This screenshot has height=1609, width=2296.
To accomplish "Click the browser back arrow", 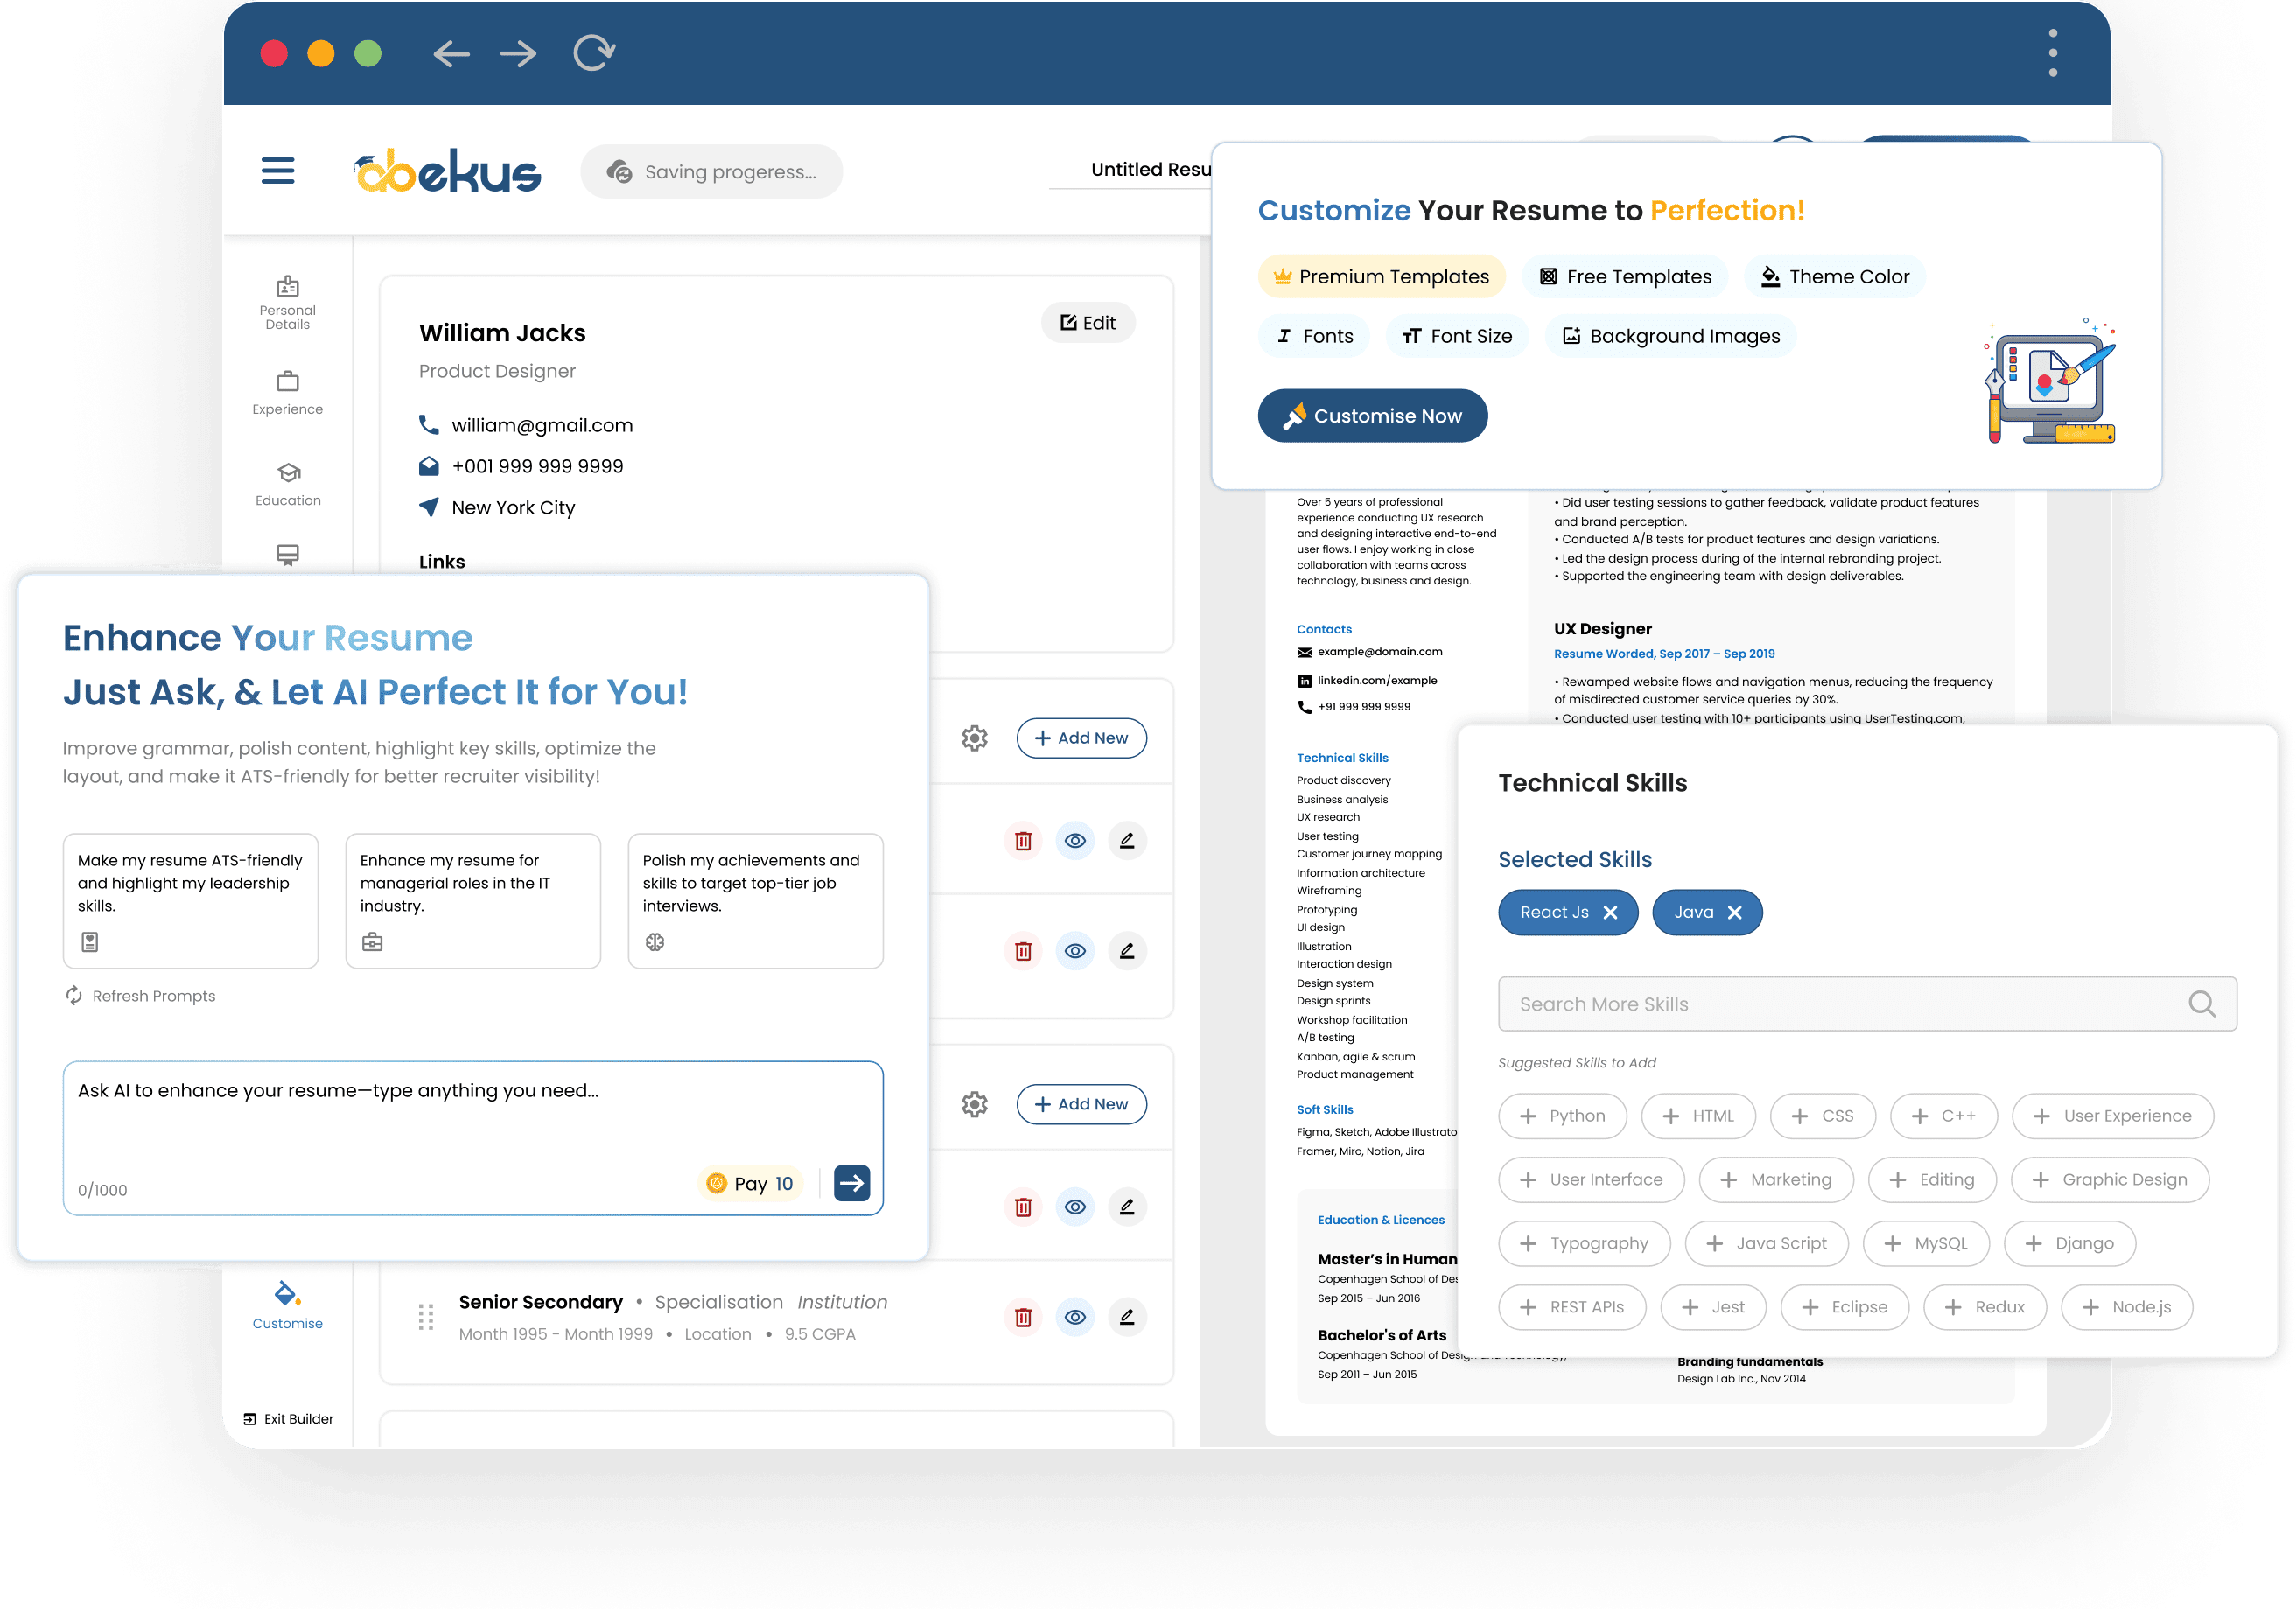I will point(451,53).
